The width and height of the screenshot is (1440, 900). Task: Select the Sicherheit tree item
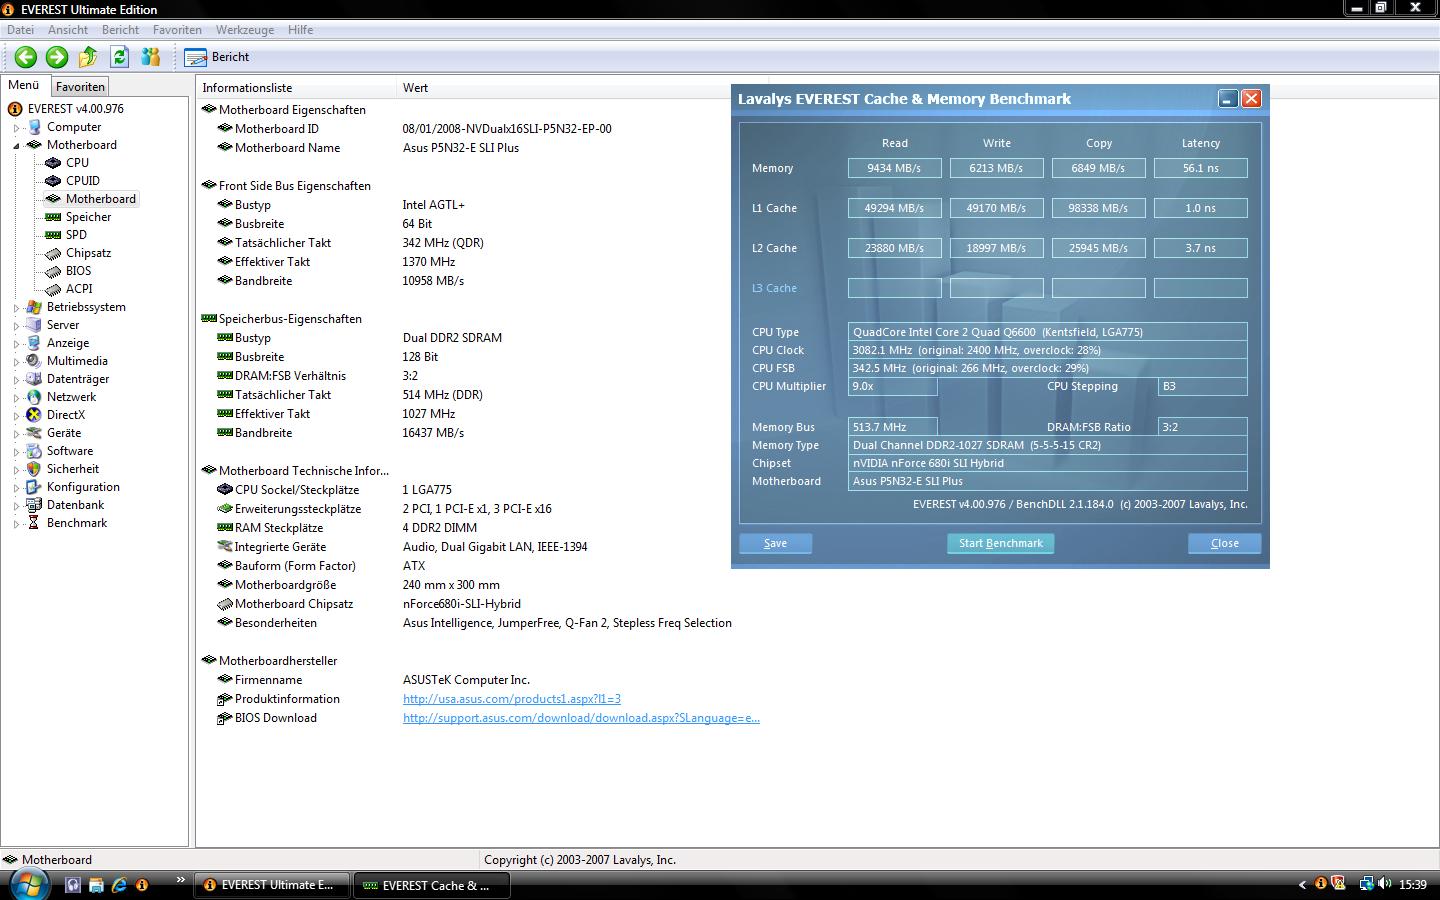(x=73, y=469)
